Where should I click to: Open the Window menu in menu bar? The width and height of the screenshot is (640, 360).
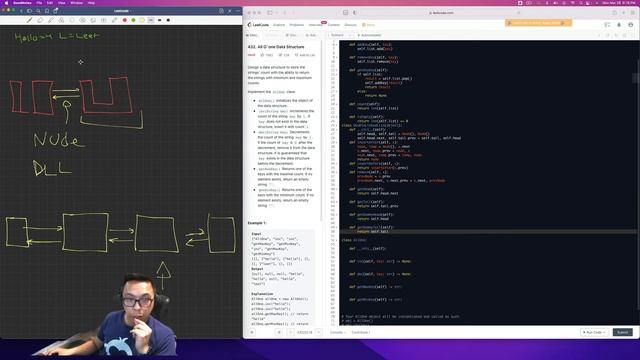pyautogui.click(x=76, y=3)
